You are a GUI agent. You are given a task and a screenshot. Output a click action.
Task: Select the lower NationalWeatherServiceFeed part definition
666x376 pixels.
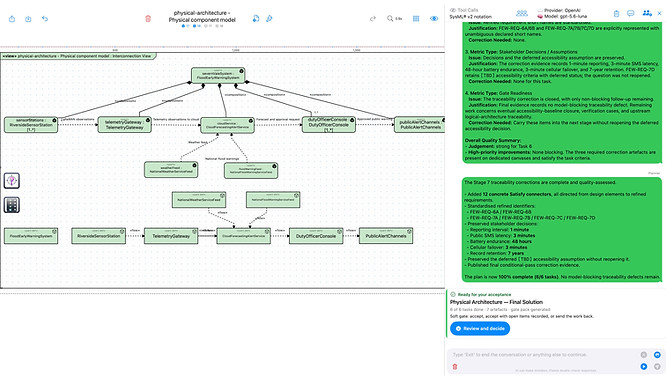(x=199, y=200)
